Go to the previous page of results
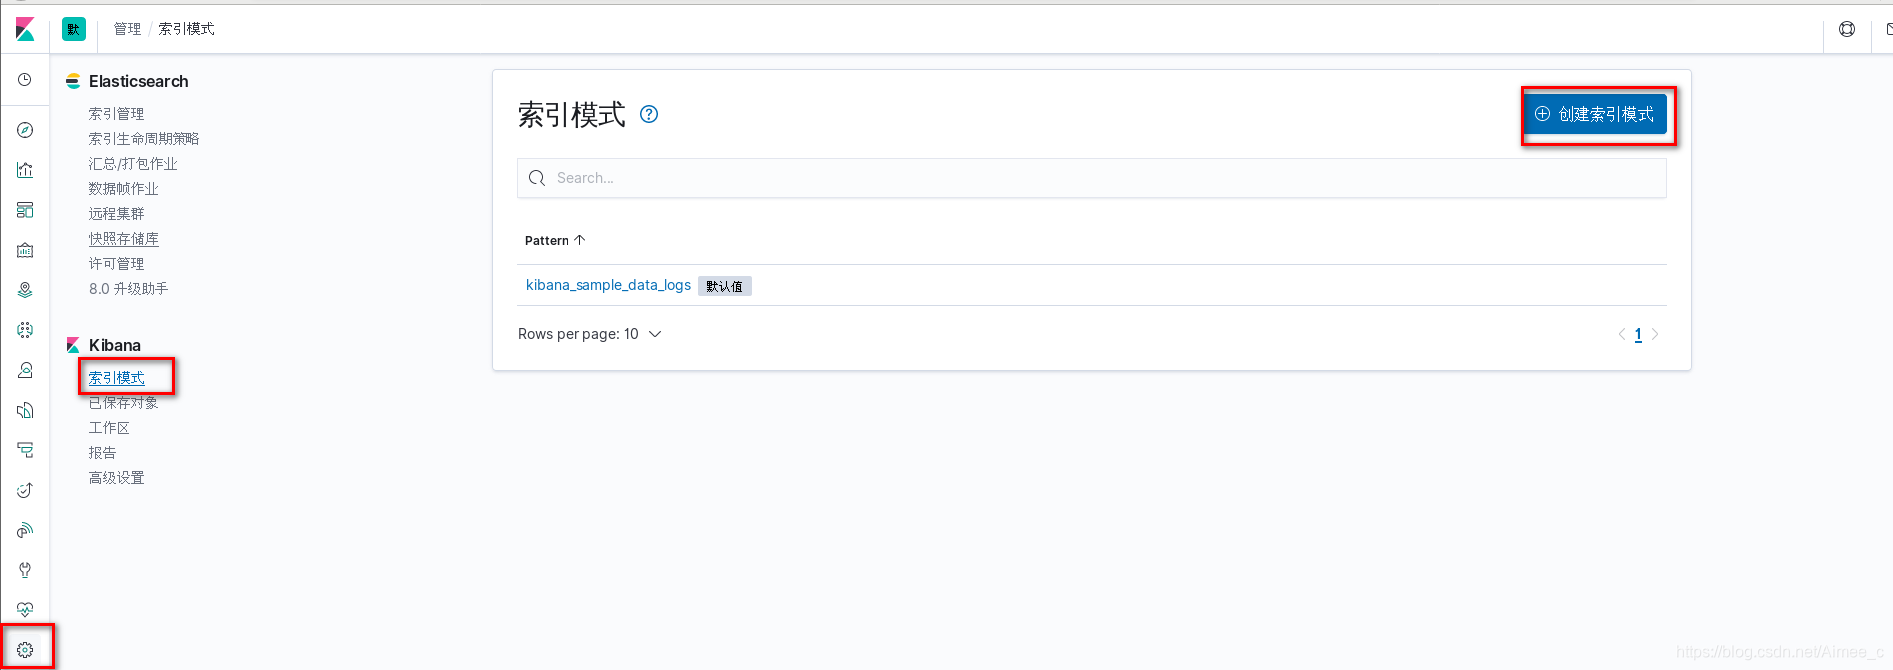The height and width of the screenshot is (670, 1893). pyautogui.click(x=1621, y=334)
